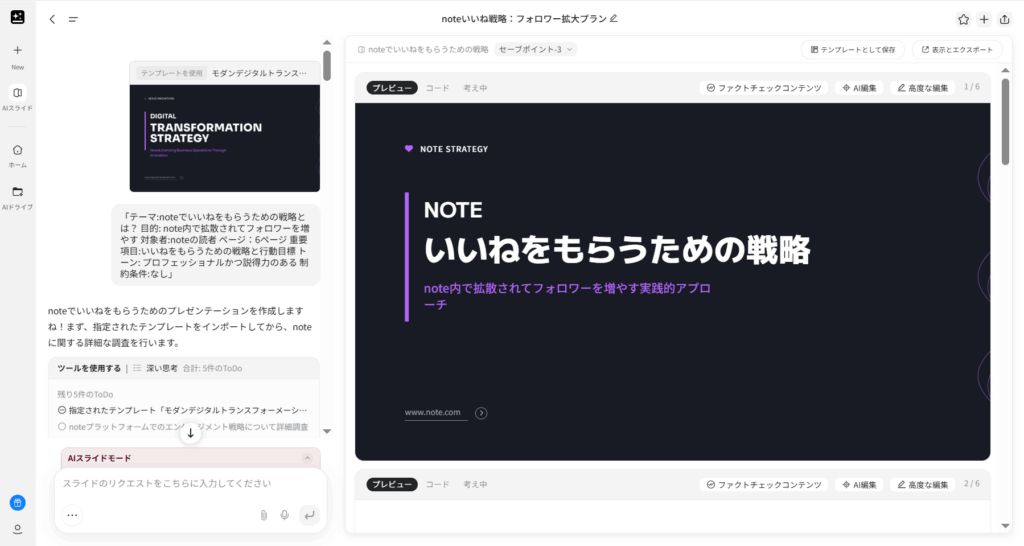The width and height of the screenshot is (1024, 546).
Task: Switch to the コード tab on slide 1
Action: click(x=437, y=88)
